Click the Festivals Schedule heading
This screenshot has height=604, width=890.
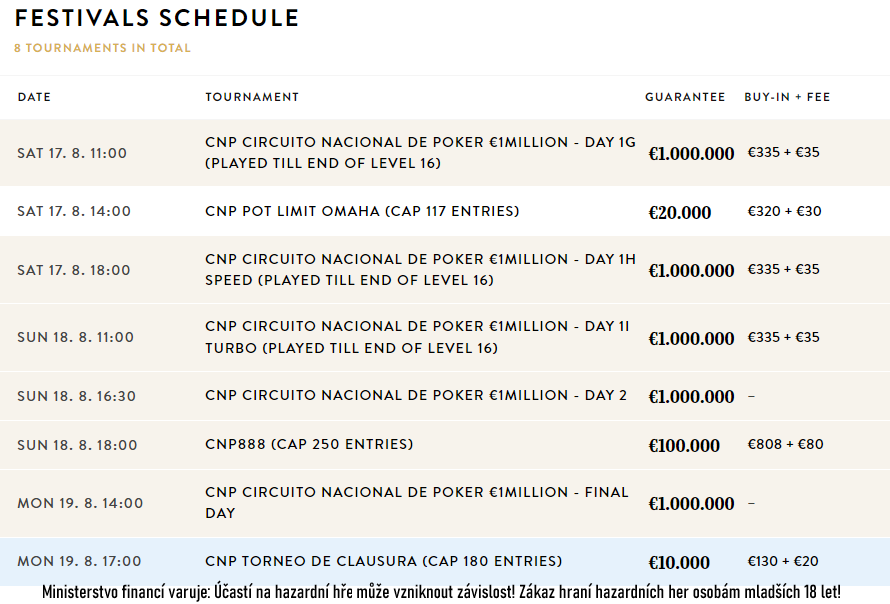tap(157, 18)
